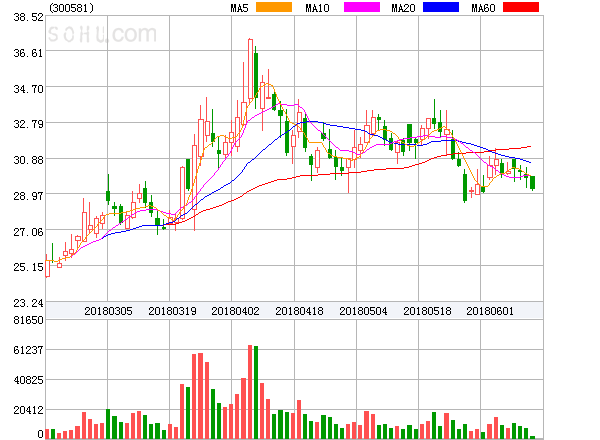Click the red MA60 legend swatch
This screenshot has width=600, height=440.
pyautogui.click(x=521, y=7)
